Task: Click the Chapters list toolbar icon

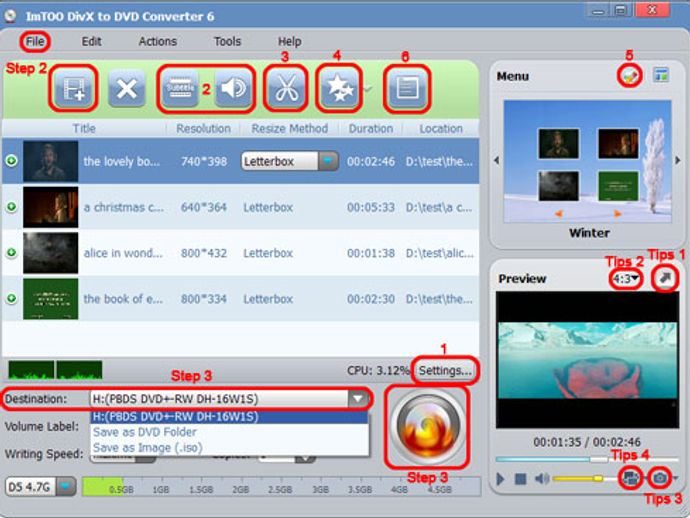Action: (407, 88)
